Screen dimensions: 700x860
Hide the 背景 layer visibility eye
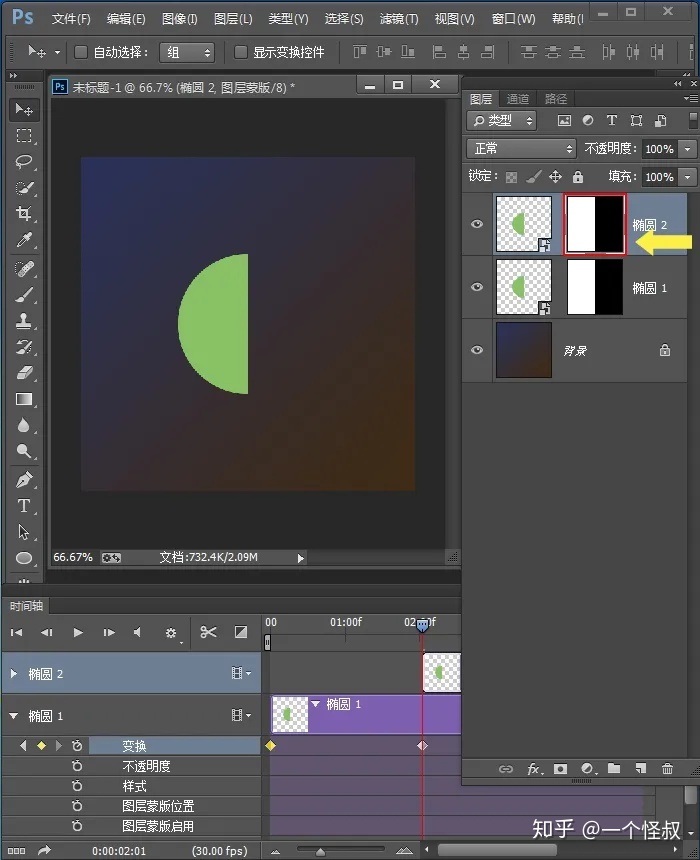click(x=477, y=350)
